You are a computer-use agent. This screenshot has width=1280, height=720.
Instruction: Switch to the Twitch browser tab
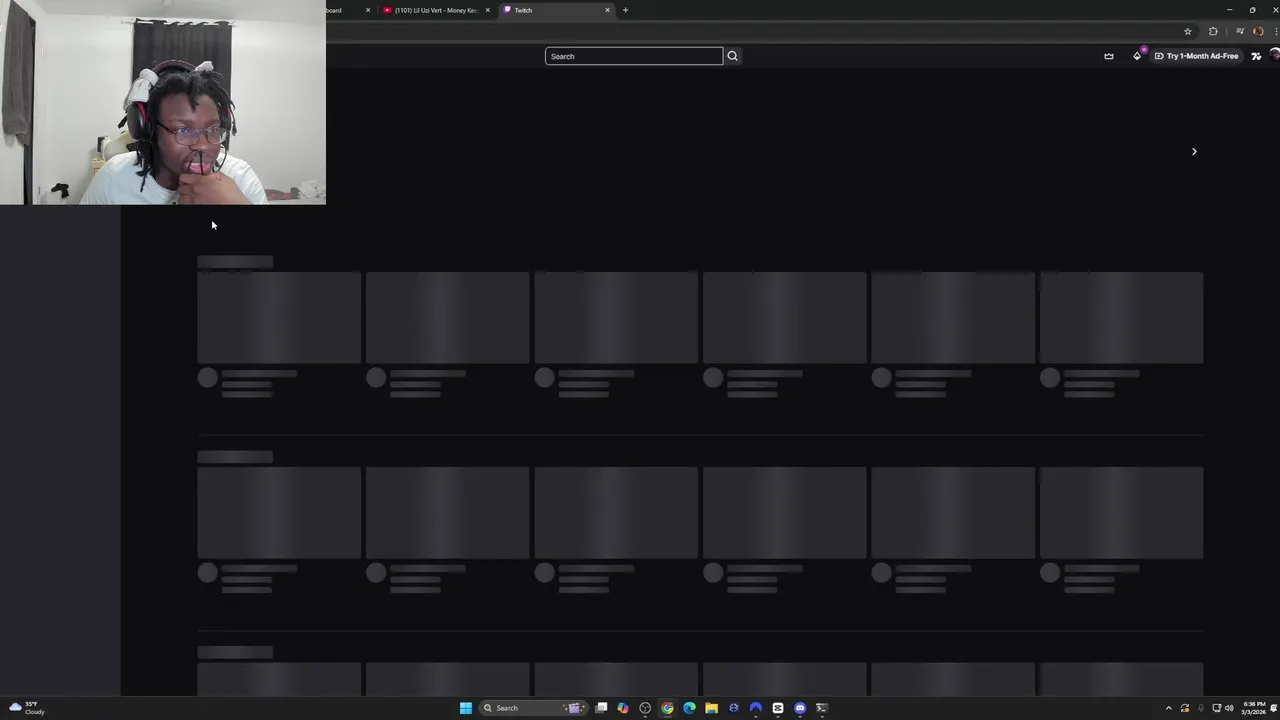(x=556, y=10)
